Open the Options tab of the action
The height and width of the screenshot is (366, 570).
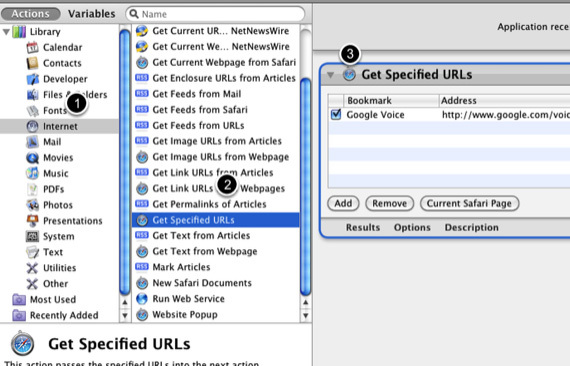click(x=412, y=227)
